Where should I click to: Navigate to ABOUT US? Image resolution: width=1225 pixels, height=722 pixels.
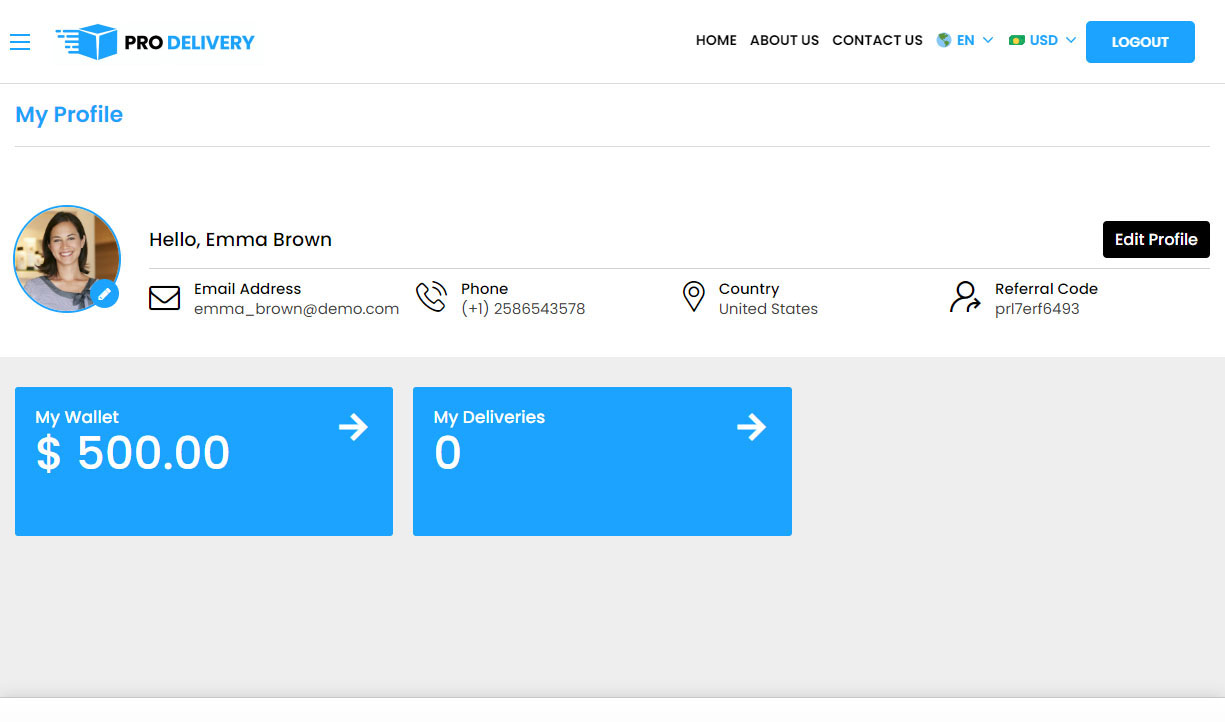coord(784,40)
